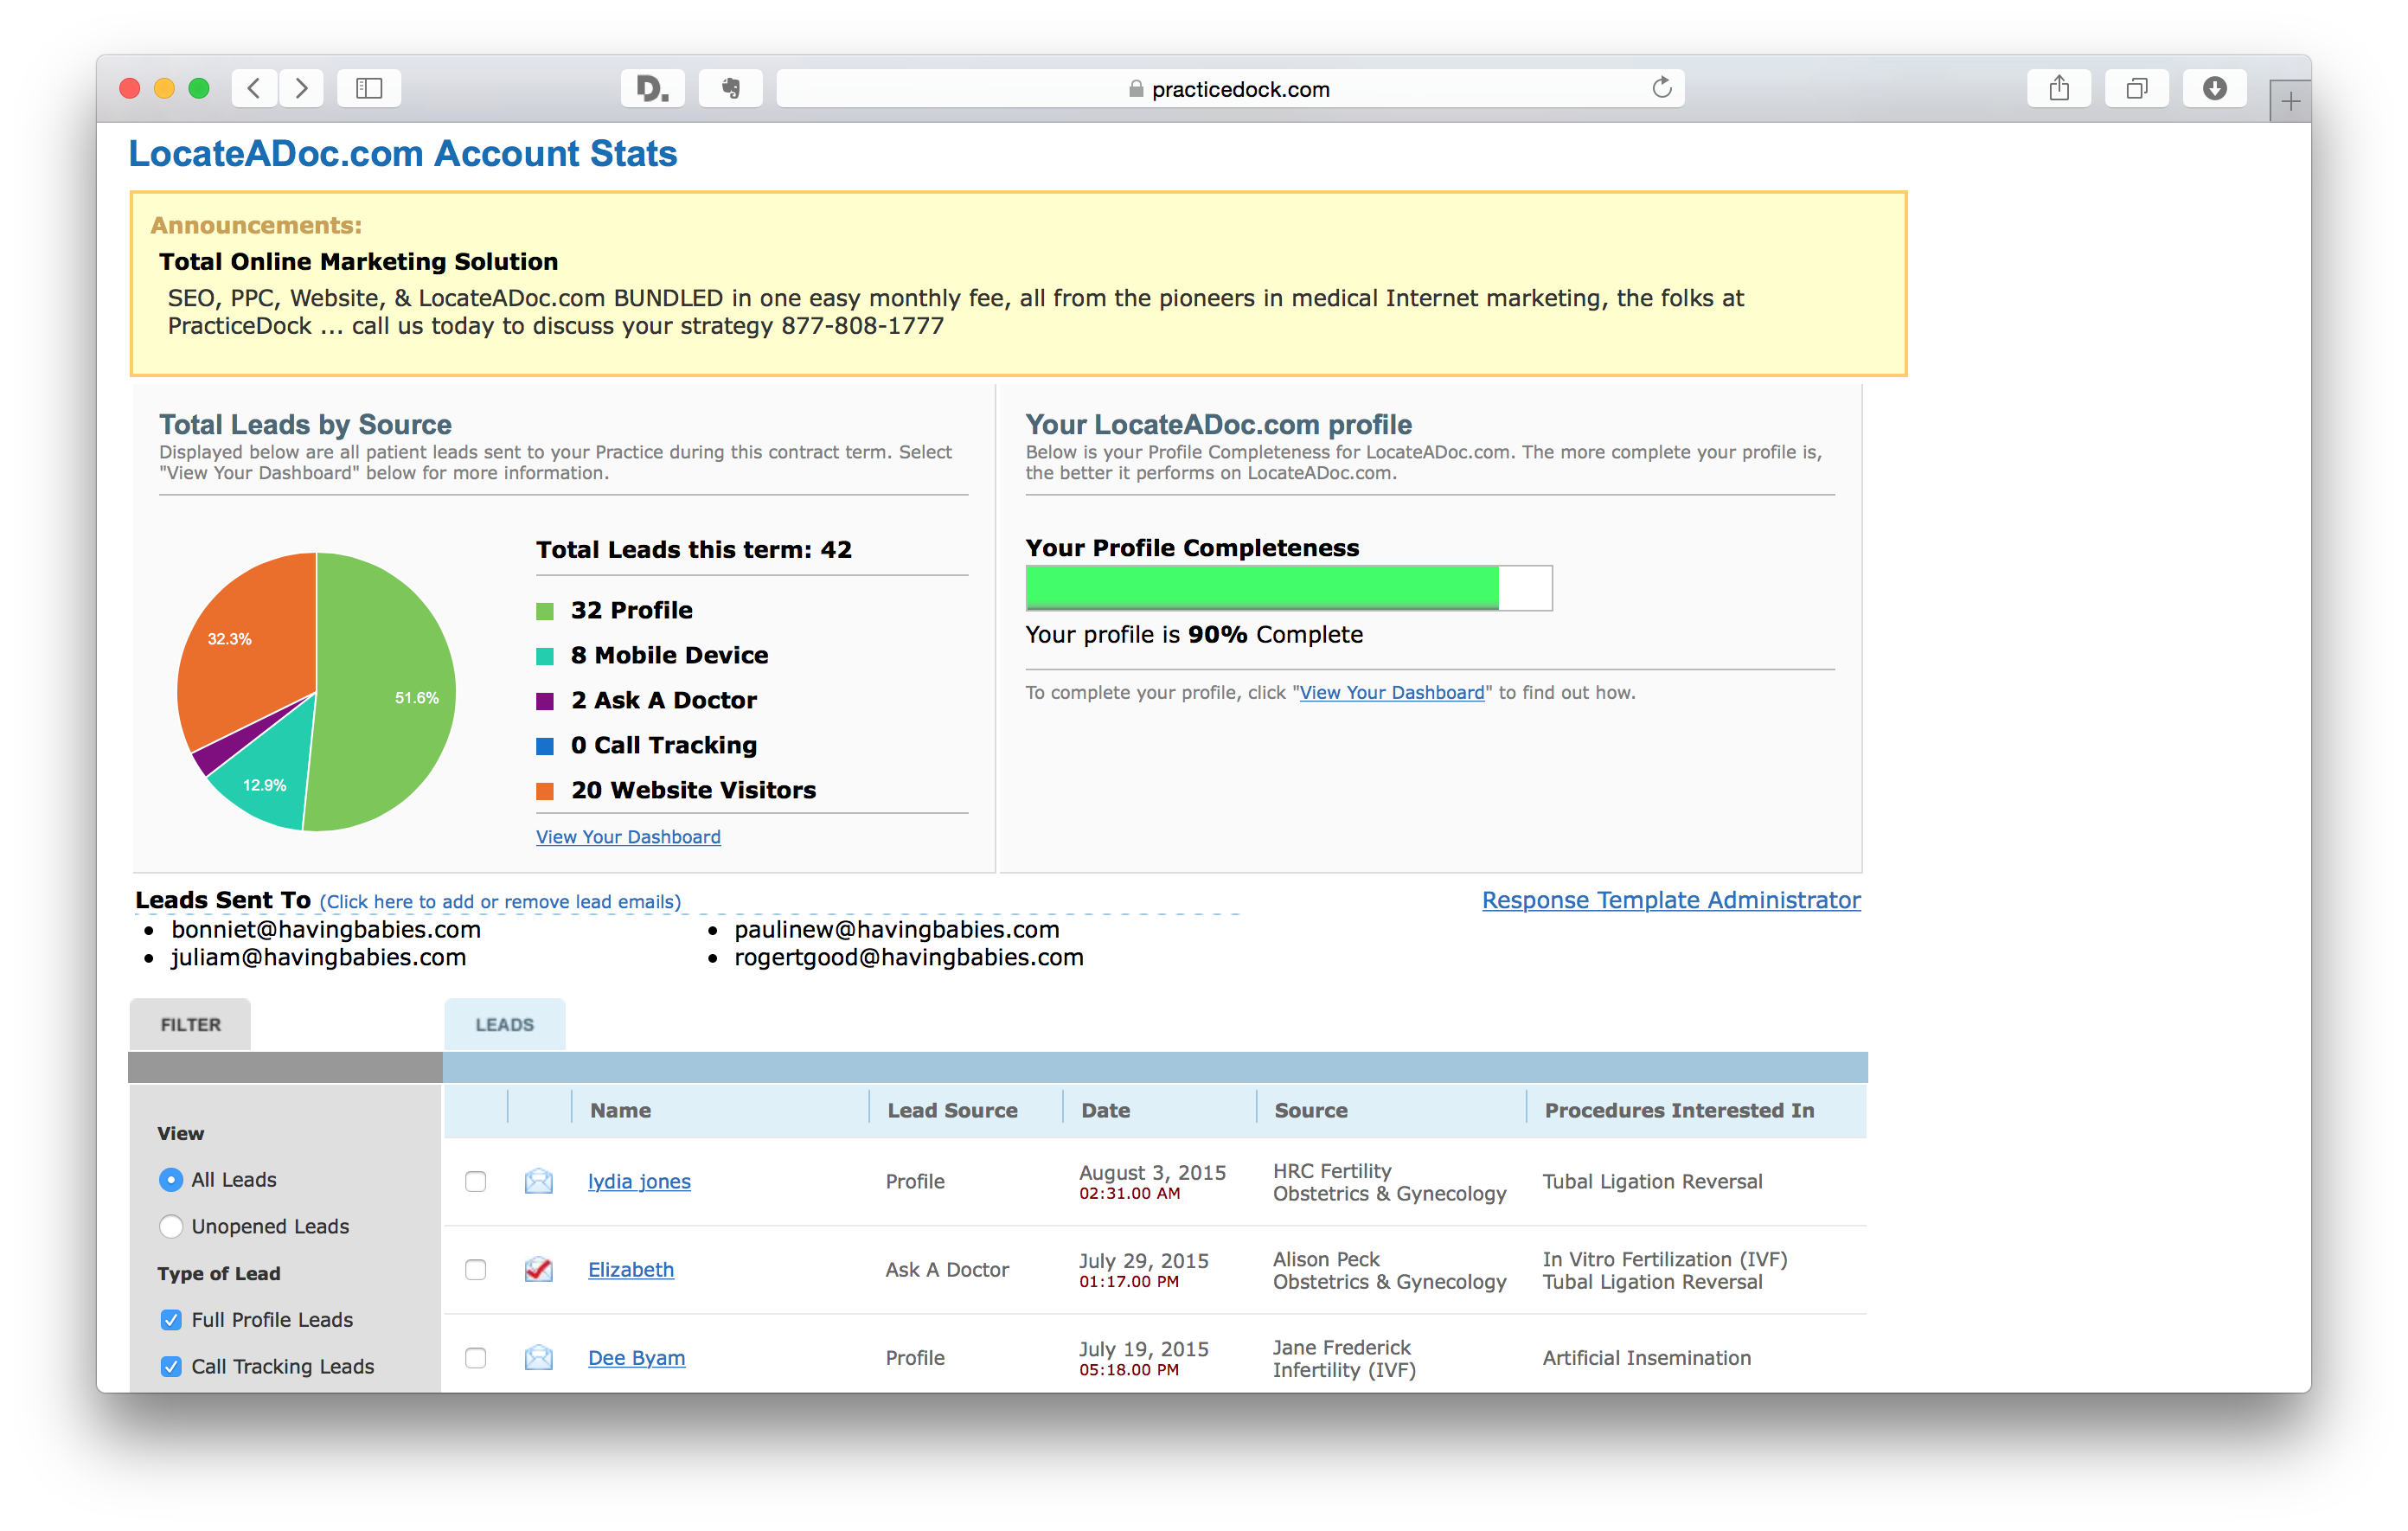Image resolution: width=2408 pixels, height=1531 pixels.
Task: Click to add or remove lead emails
Action: (500, 902)
